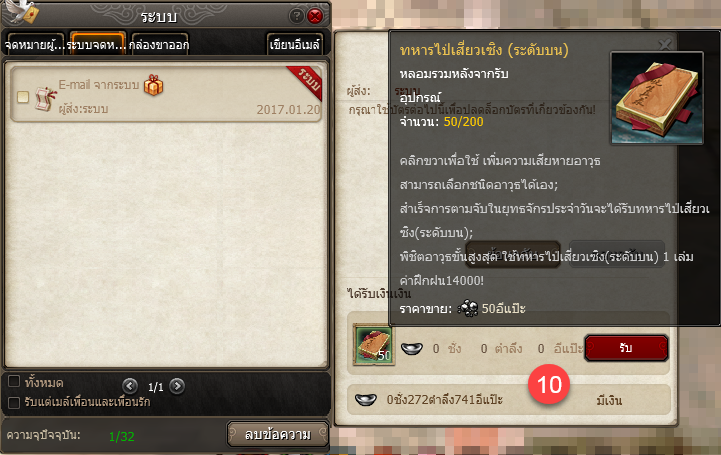Click the red รับ receive button
721x455 pixels.
pos(626,348)
